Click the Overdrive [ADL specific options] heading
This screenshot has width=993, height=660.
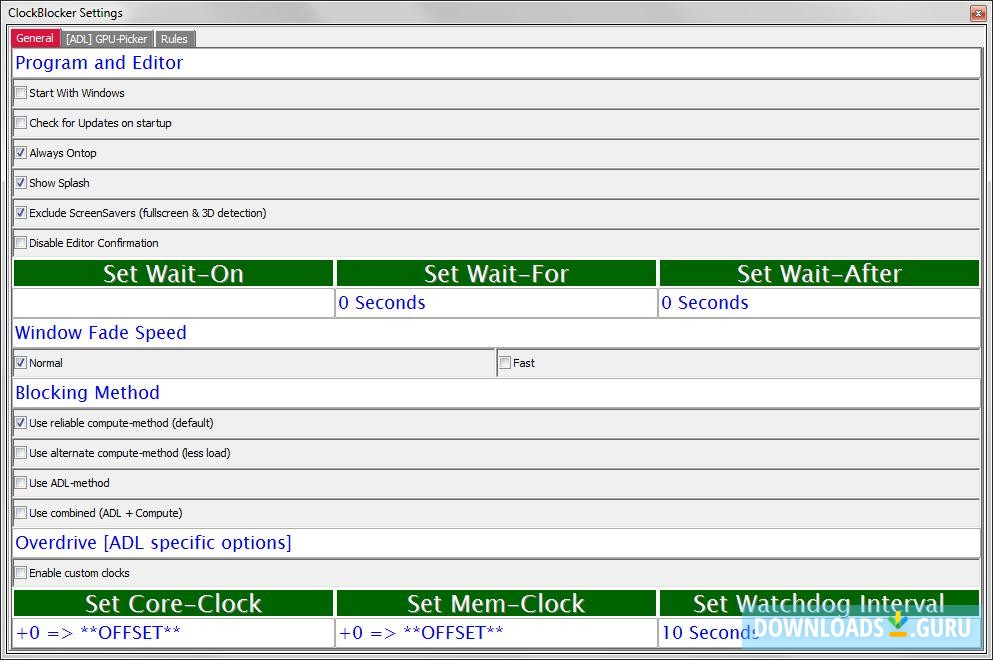153,543
